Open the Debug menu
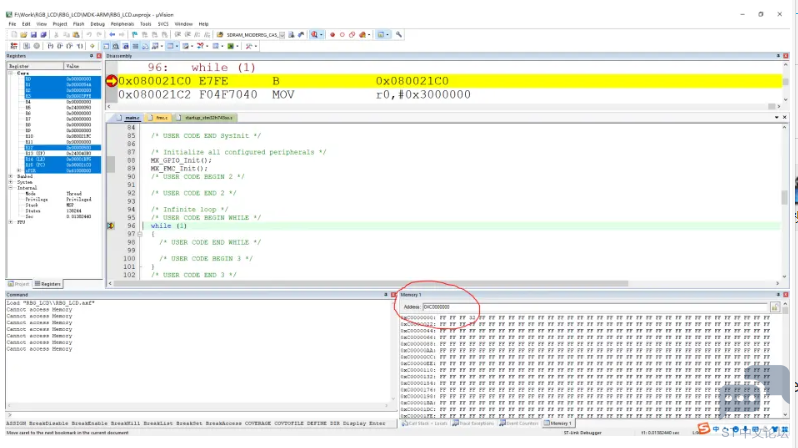This screenshot has width=798, height=448. 97,24
